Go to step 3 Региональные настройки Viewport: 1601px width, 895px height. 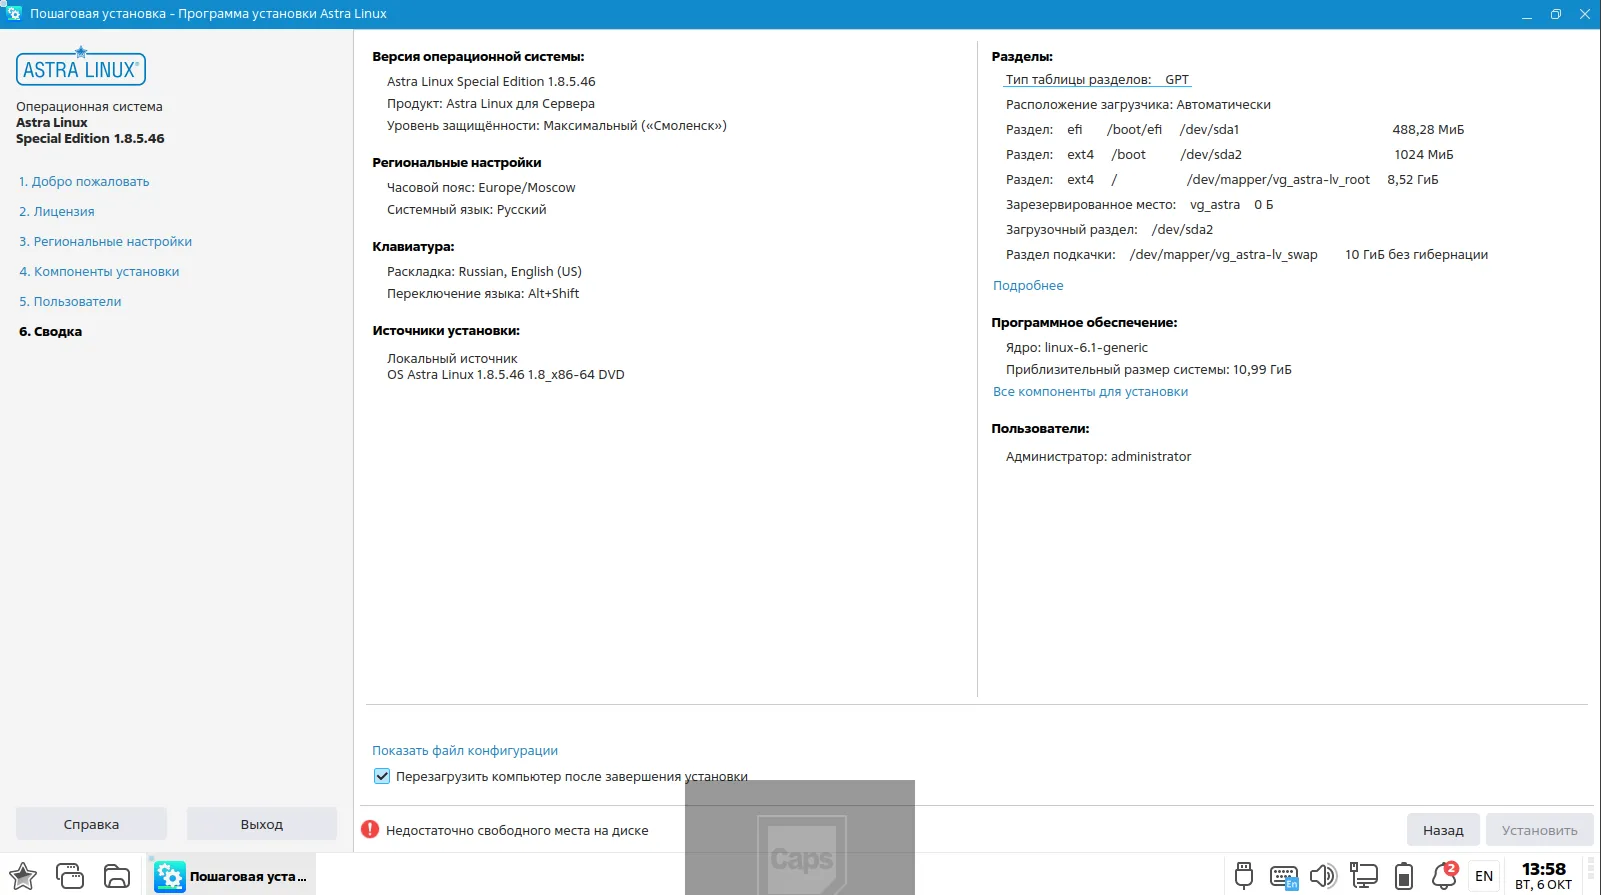click(x=105, y=241)
